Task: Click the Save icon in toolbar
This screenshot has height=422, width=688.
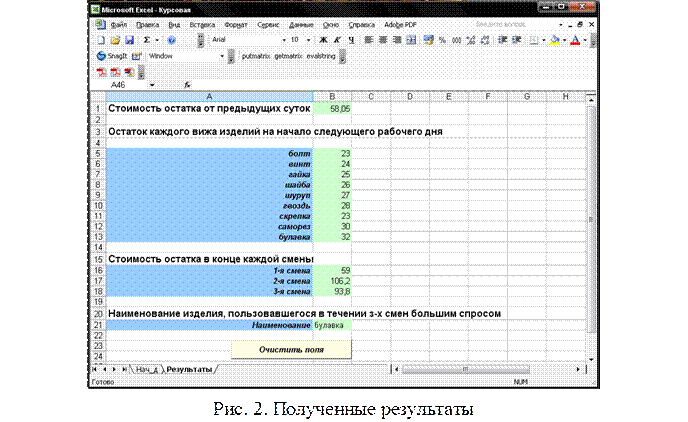Action: click(130, 40)
